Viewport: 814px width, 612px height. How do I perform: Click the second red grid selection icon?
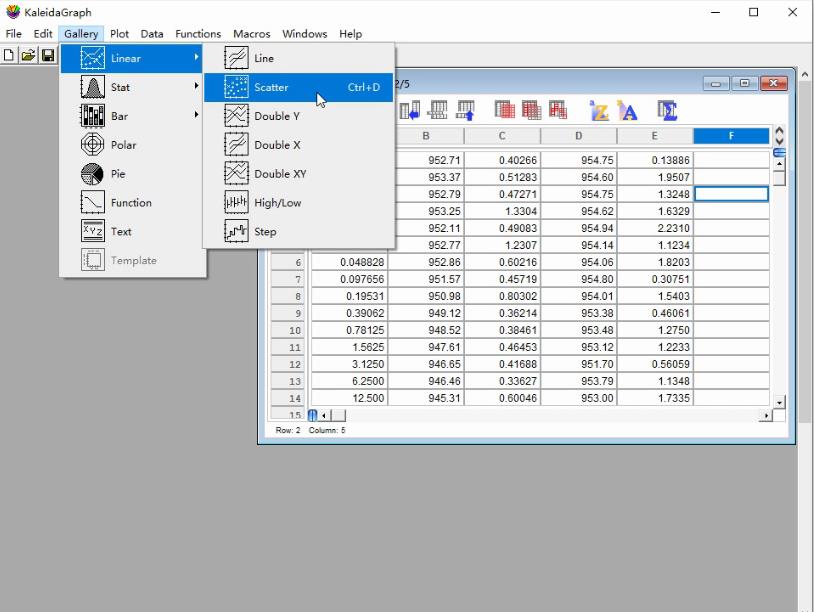pos(531,110)
